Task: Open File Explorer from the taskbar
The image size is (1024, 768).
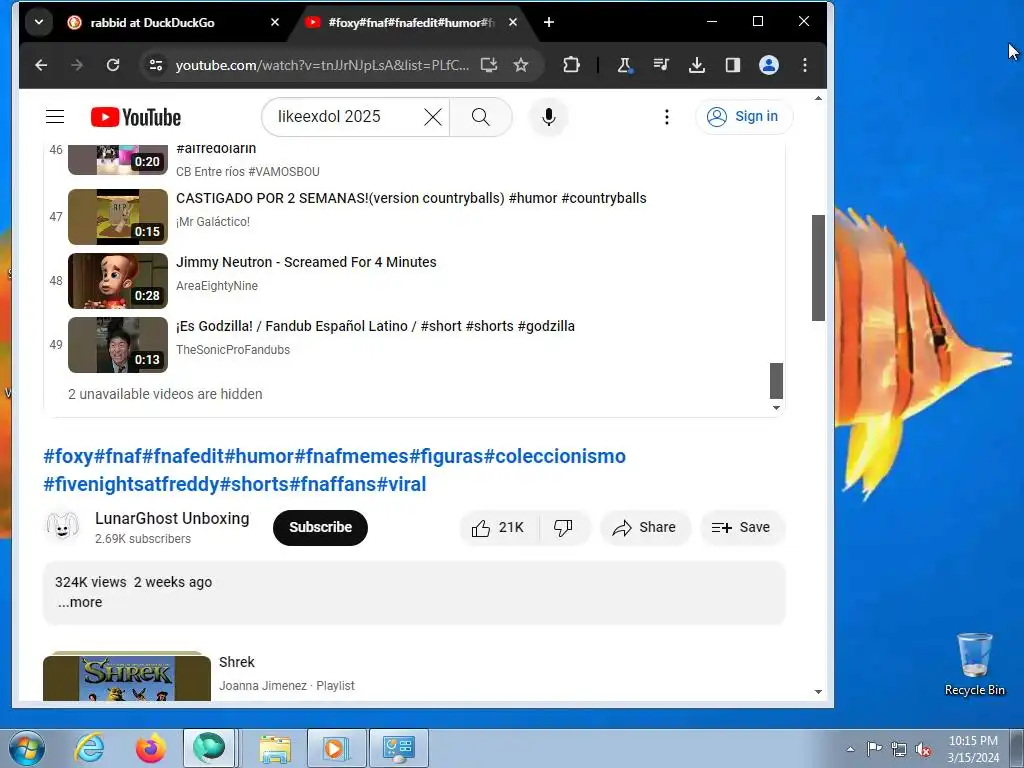Action: tap(275, 748)
